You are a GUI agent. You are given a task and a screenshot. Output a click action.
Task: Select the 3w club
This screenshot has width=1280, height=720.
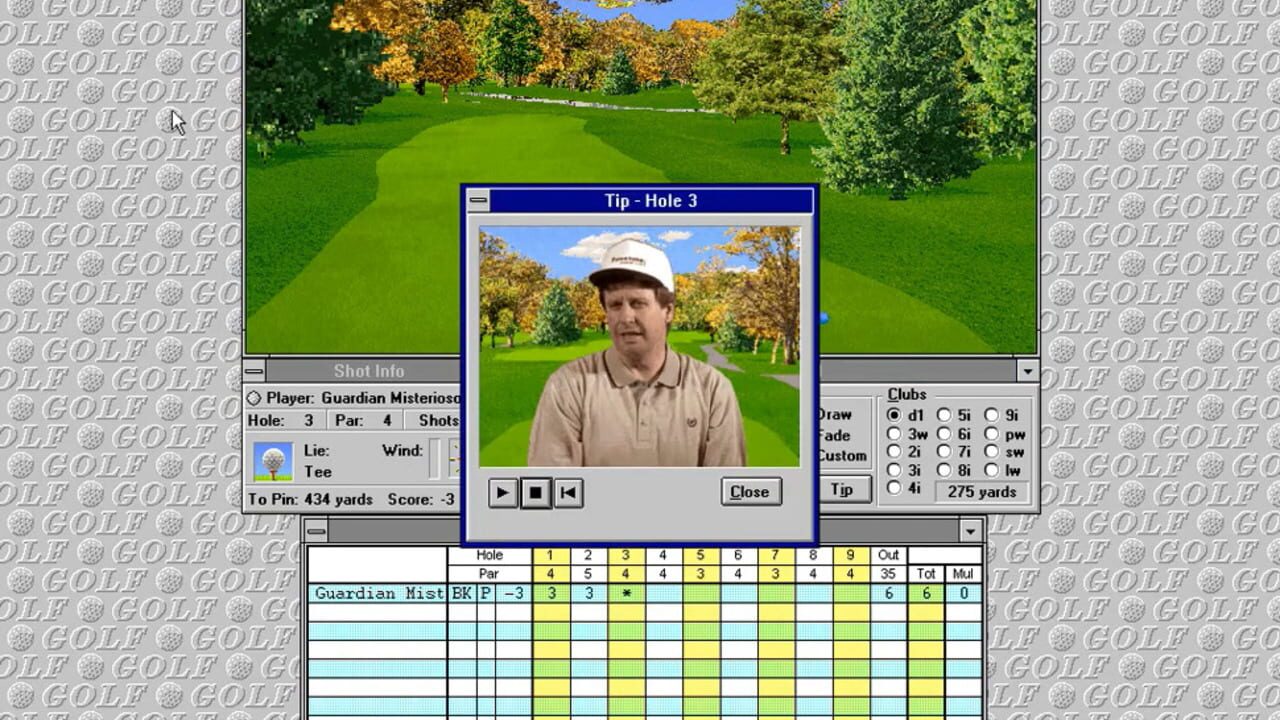pos(908,434)
